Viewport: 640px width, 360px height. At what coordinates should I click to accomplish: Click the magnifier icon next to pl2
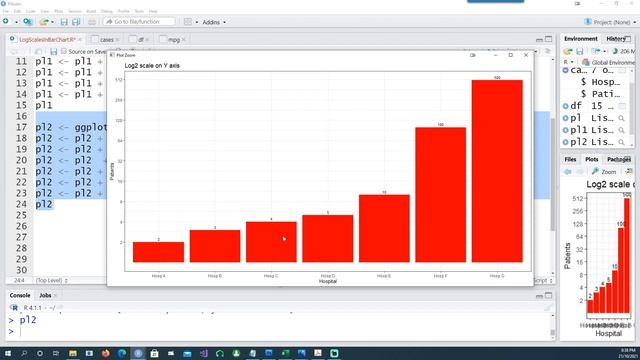(x=621, y=142)
